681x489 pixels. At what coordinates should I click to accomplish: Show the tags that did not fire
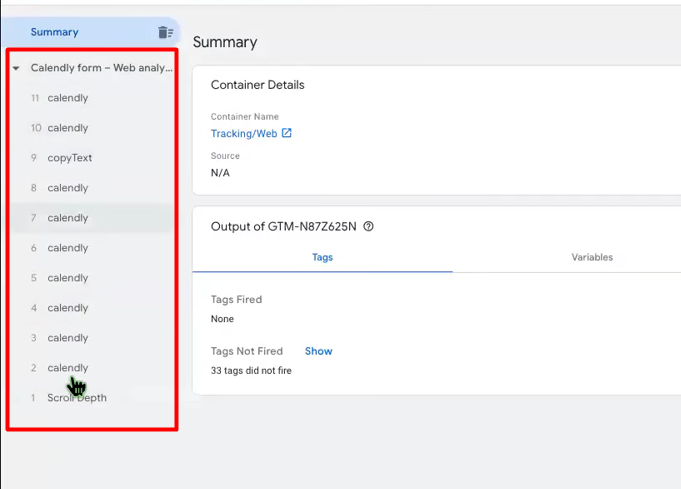(318, 351)
